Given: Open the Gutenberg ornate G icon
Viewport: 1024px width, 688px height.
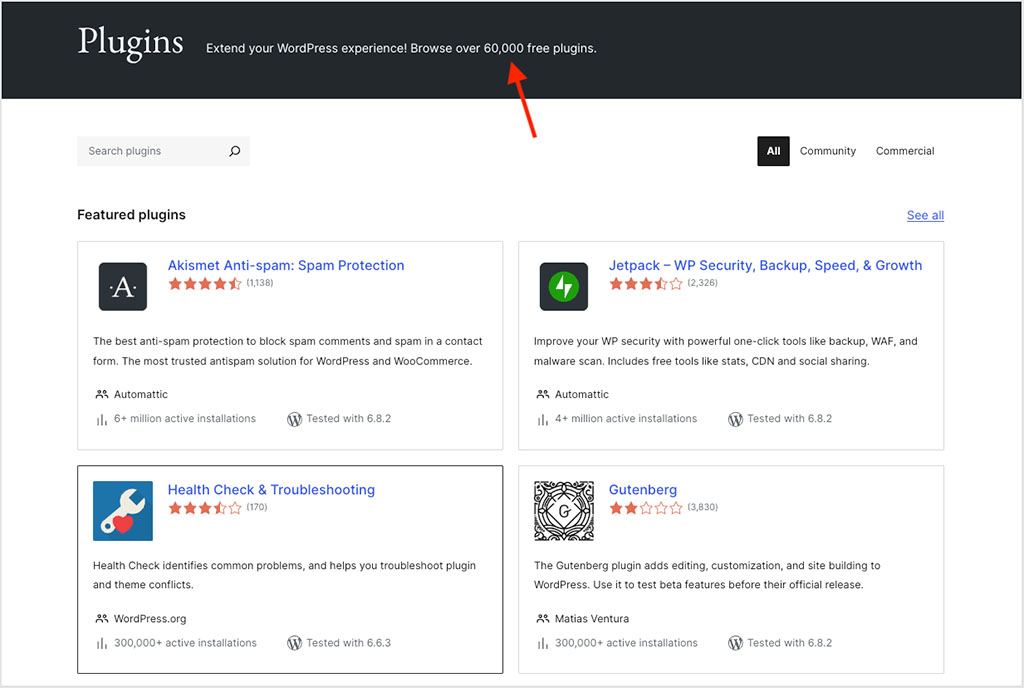Looking at the screenshot, I should (x=564, y=511).
